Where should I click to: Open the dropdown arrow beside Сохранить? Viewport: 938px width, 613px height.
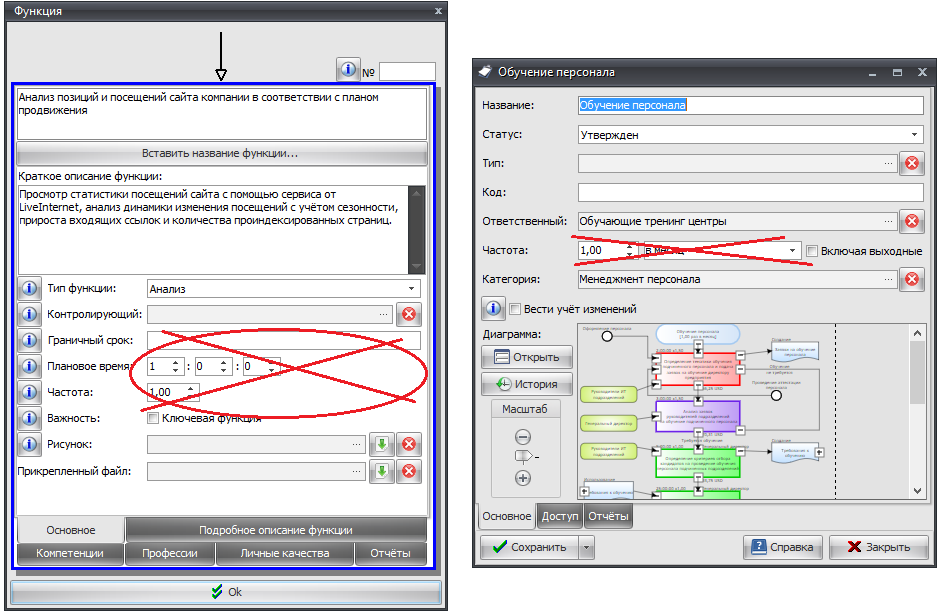point(586,547)
